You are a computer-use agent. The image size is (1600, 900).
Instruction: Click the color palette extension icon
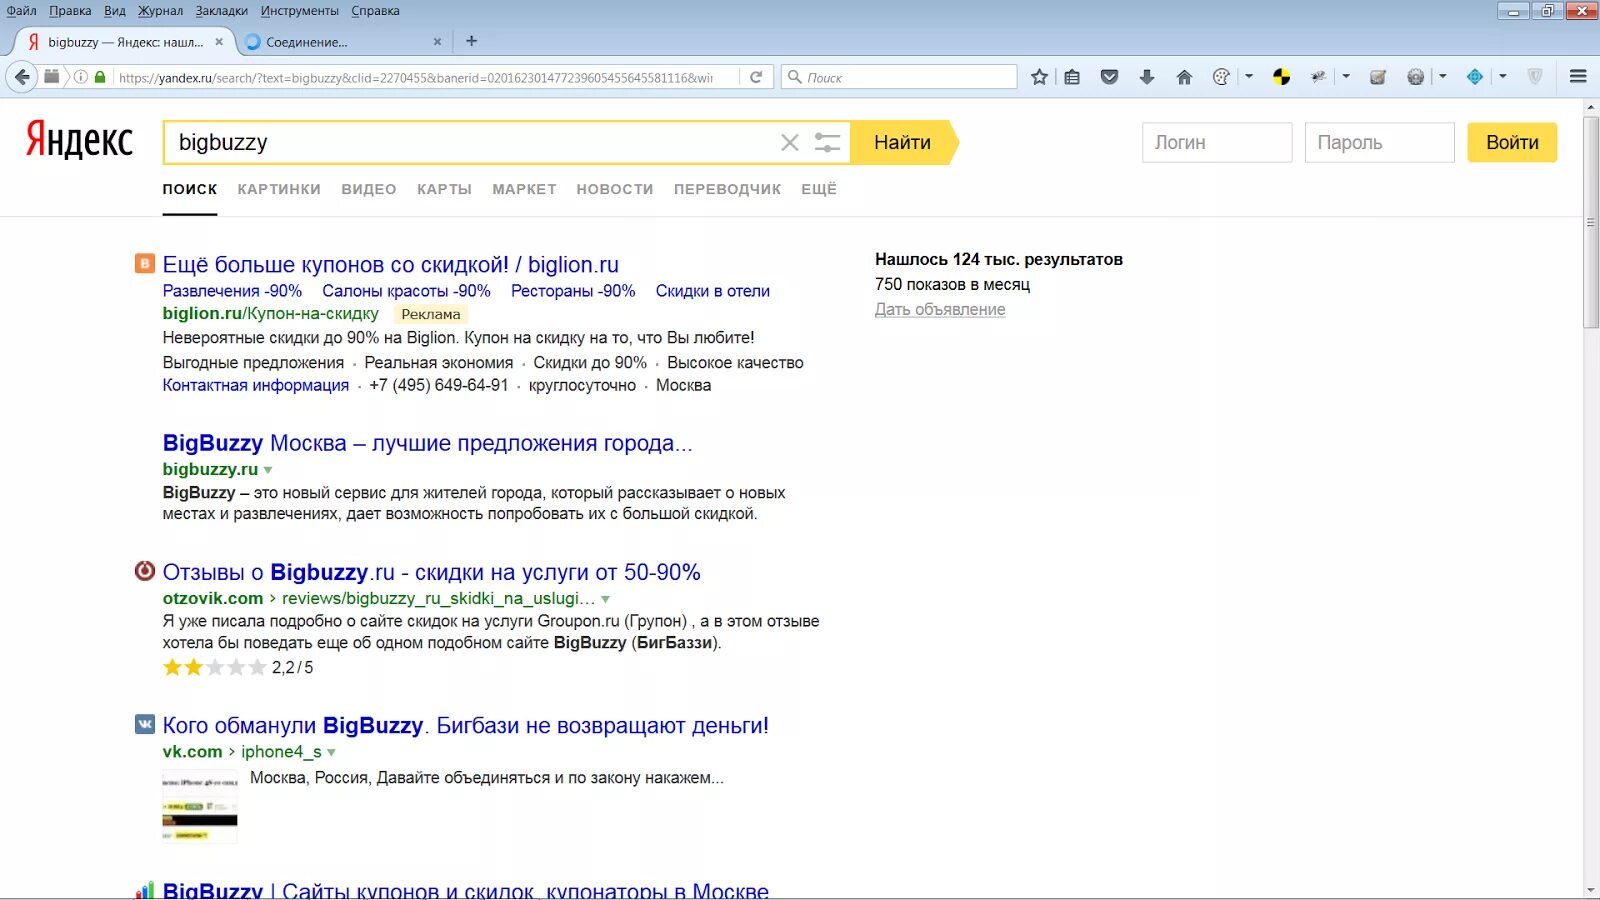tap(1221, 77)
